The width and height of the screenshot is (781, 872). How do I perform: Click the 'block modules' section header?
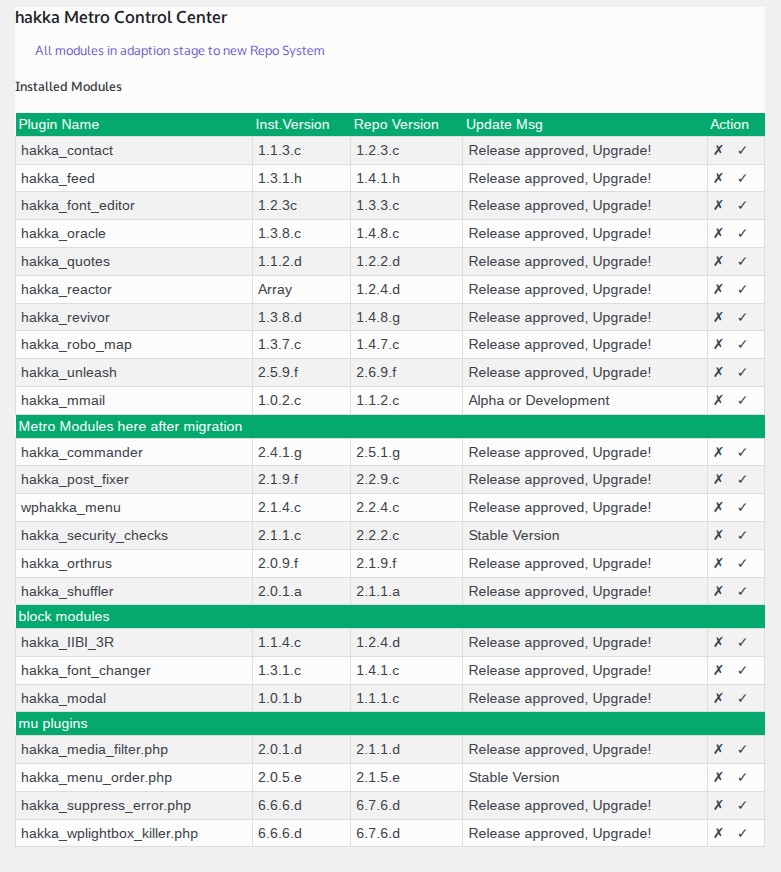tap(64, 616)
